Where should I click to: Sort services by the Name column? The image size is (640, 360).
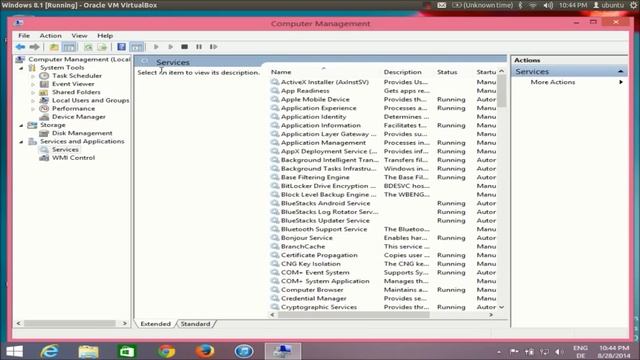(281, 72)
